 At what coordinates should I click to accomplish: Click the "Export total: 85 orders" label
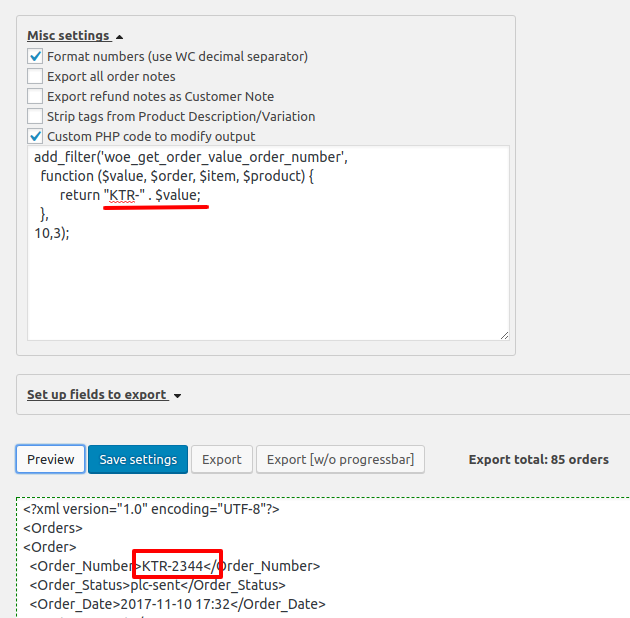click(538, 460)
